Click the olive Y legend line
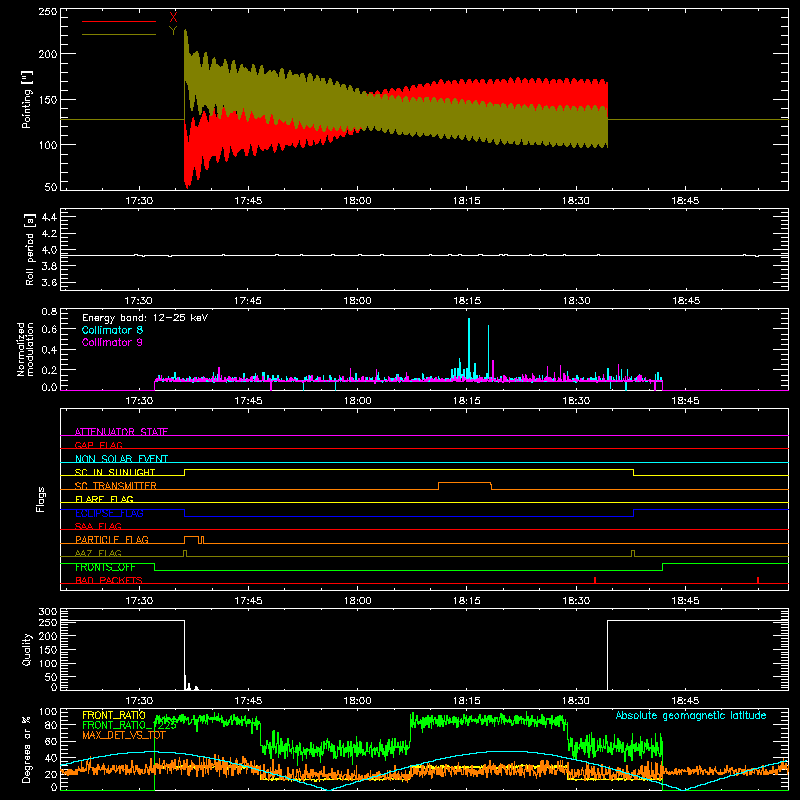The width and height of the screenshot is (800, 800). coord(119,35)
